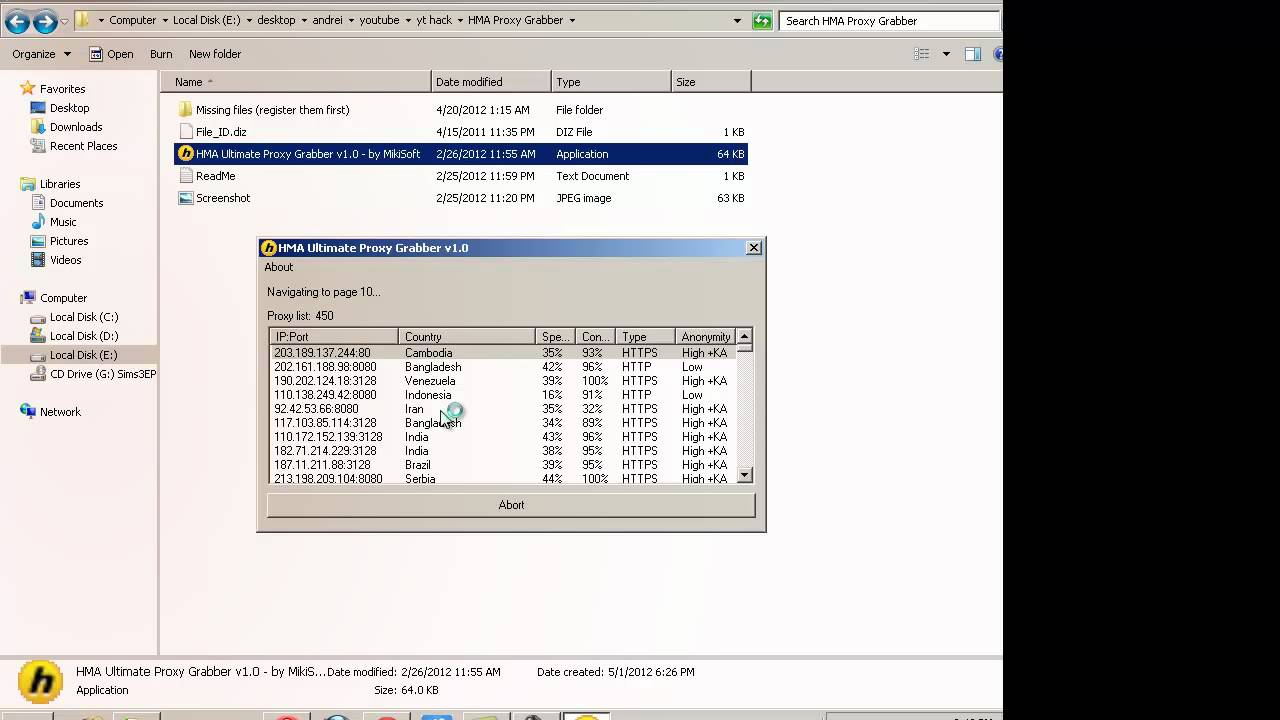Open Recent Places under Favorites
Screen dimensions: 1280x720
click(83, 146)
